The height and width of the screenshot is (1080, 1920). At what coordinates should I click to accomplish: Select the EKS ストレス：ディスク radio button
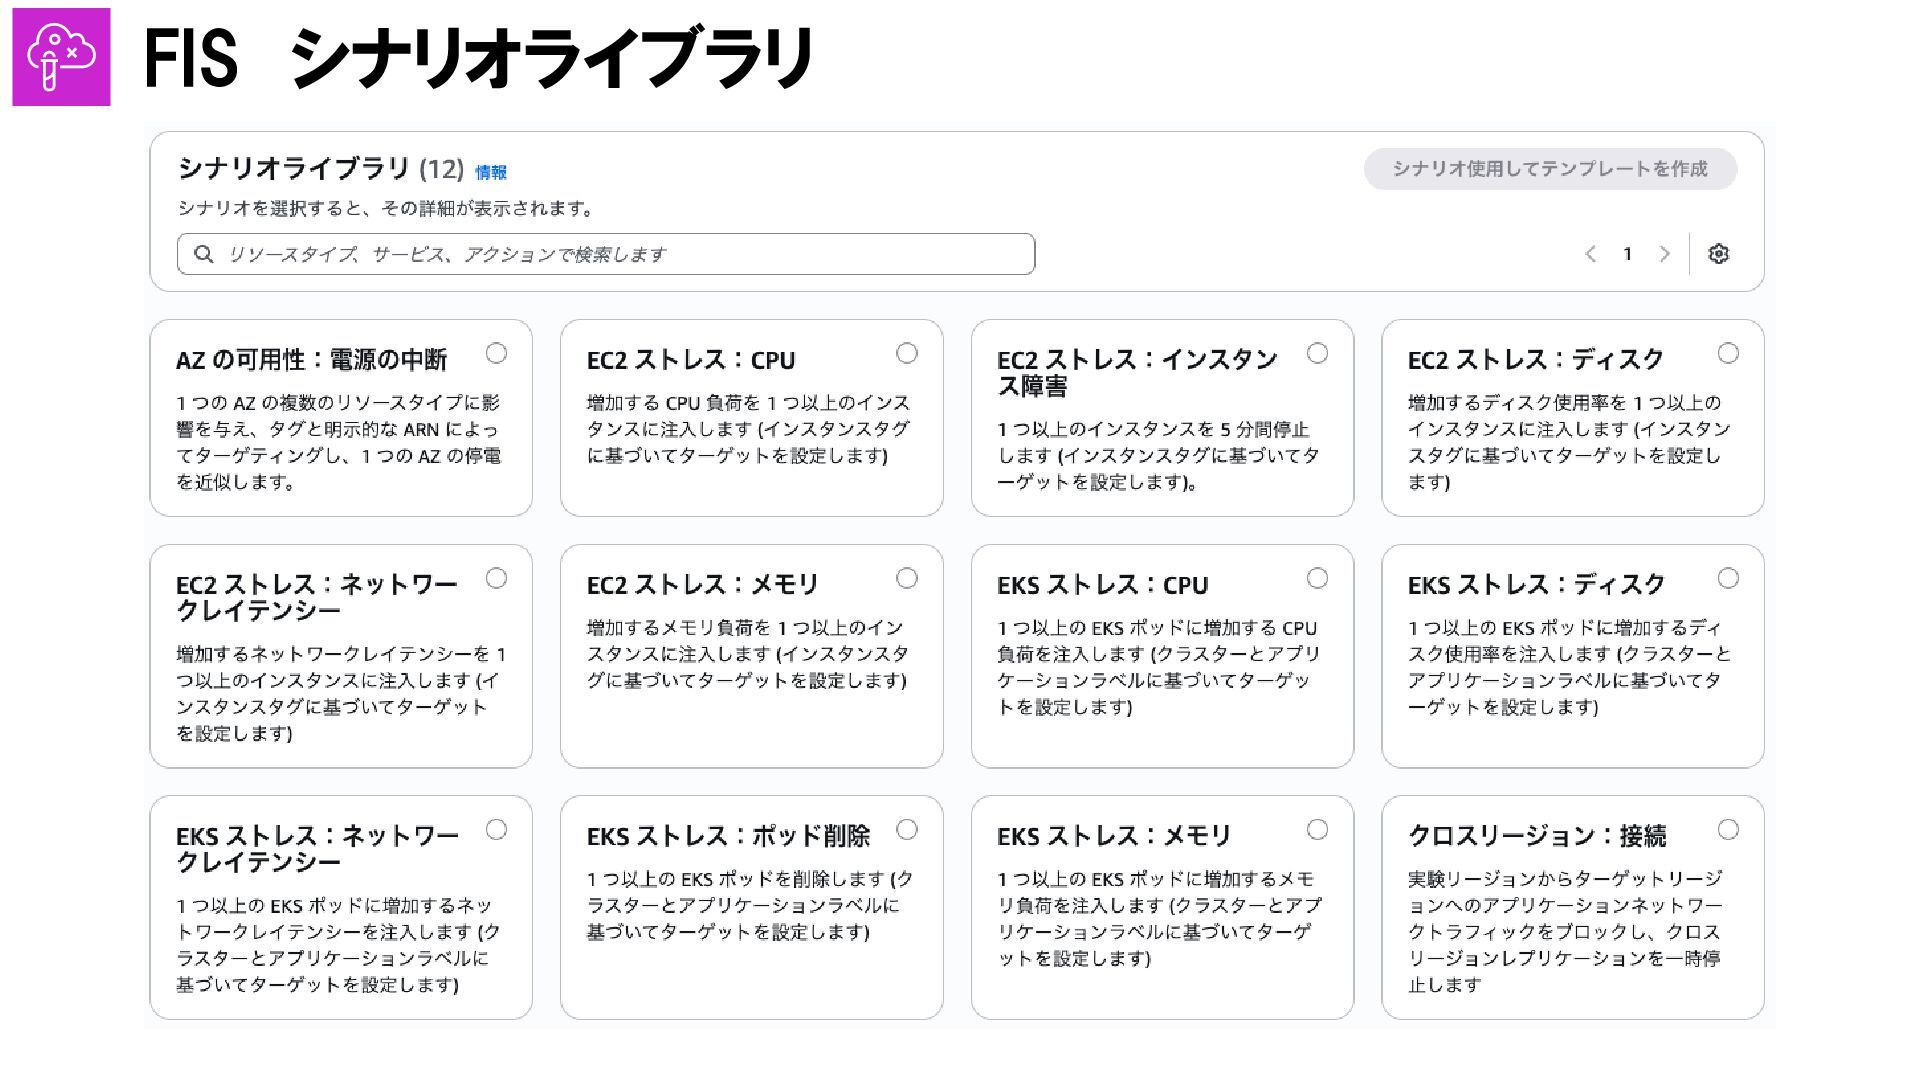[1728, 578]
